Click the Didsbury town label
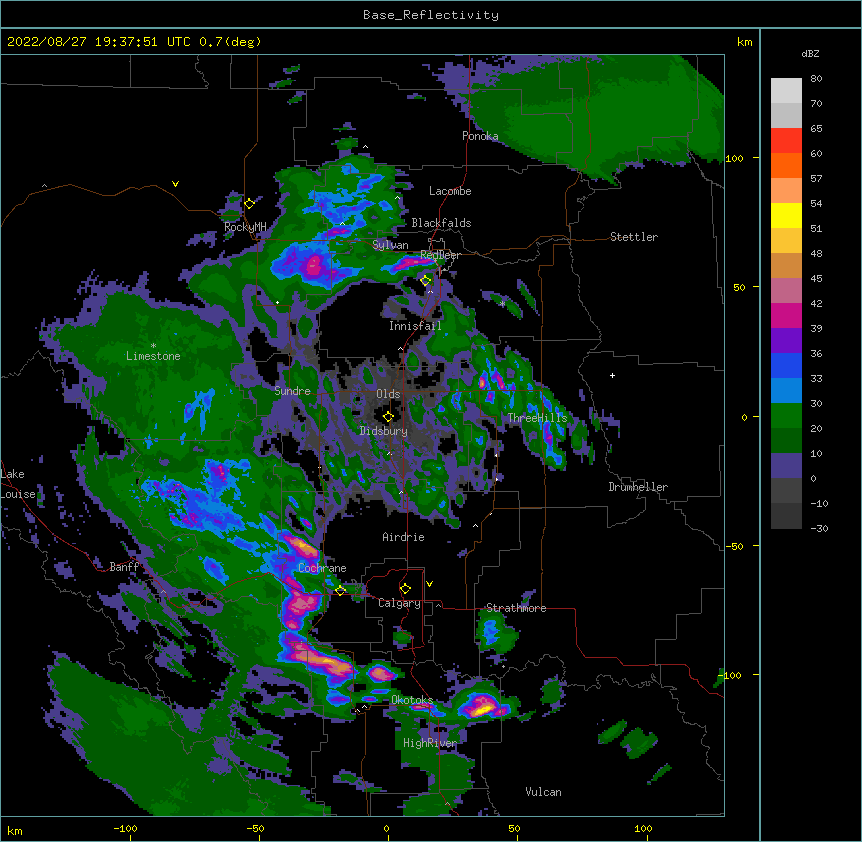 pos(384,431)
